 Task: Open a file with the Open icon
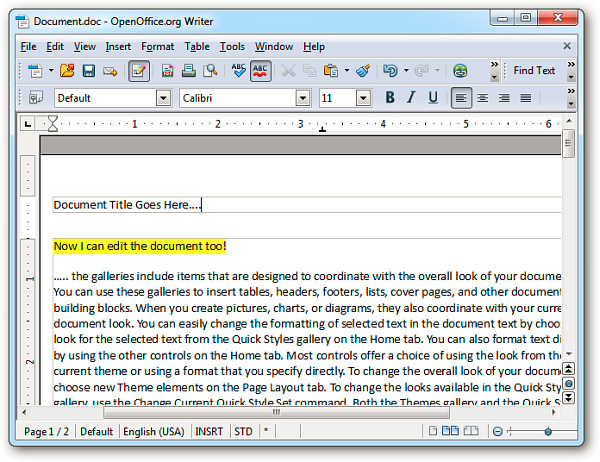(66, 71)
